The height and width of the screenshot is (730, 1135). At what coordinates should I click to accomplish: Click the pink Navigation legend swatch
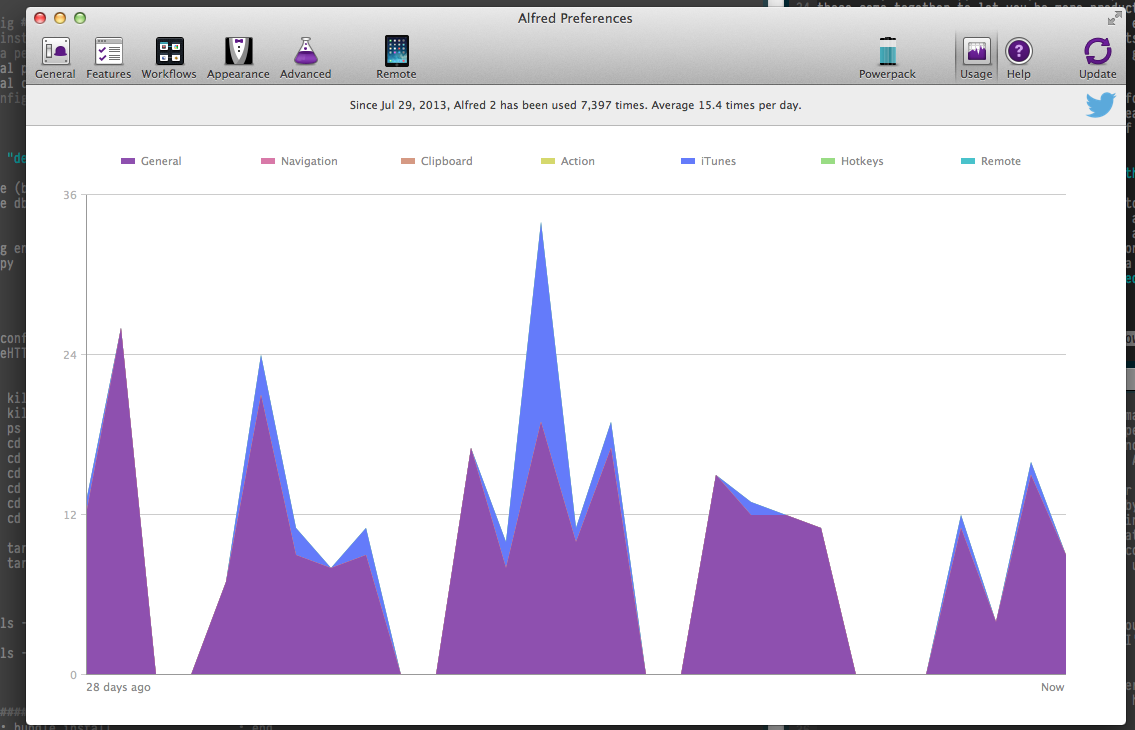[268, 161]
